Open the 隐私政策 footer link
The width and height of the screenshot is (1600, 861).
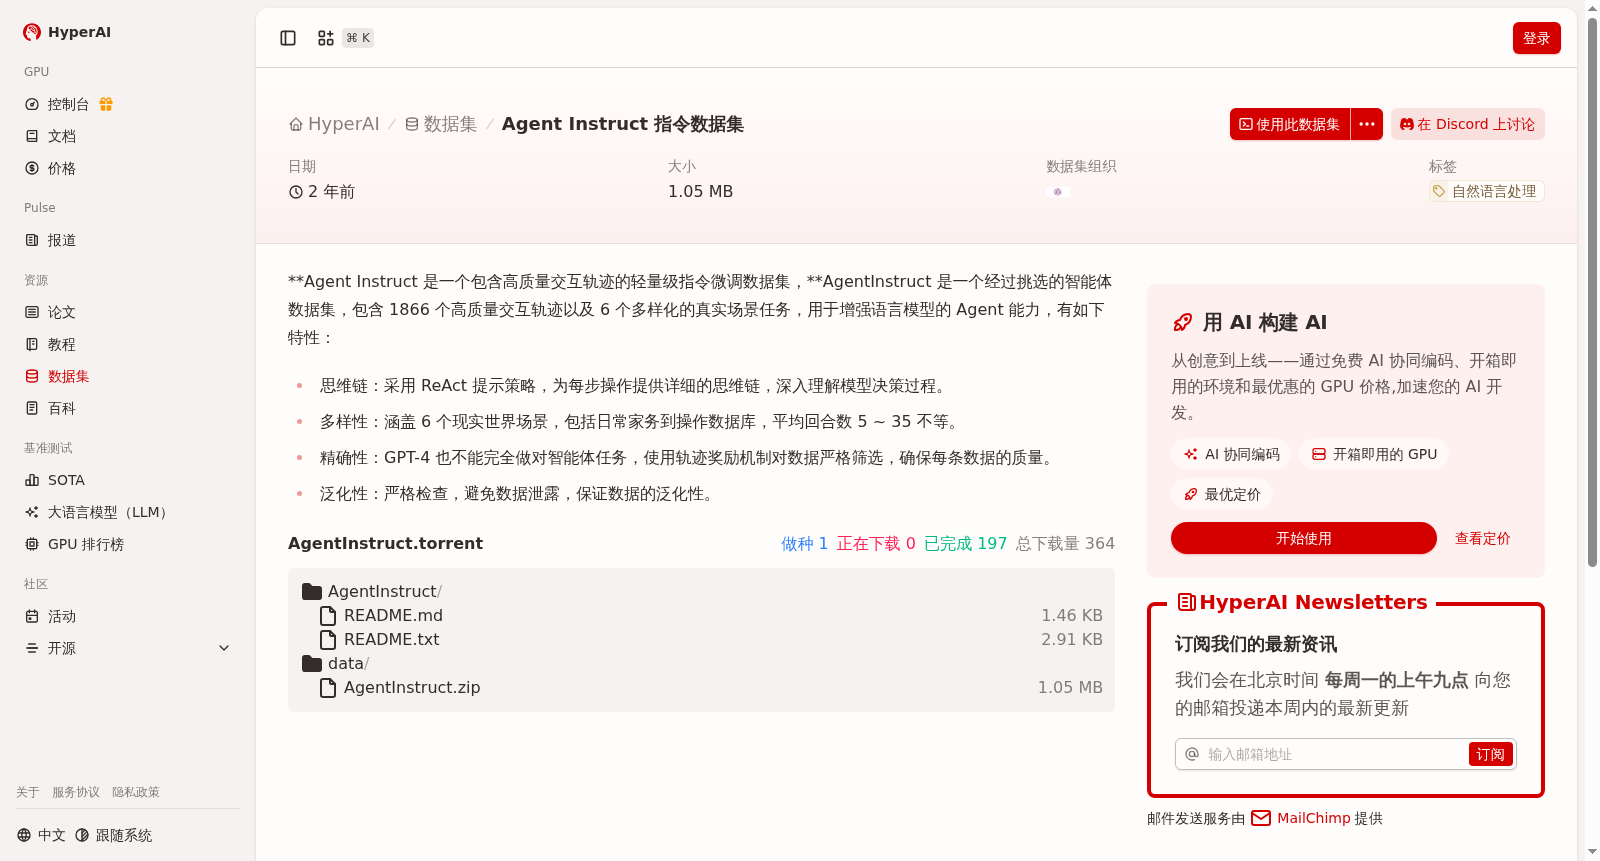click(x=136, y=792)
